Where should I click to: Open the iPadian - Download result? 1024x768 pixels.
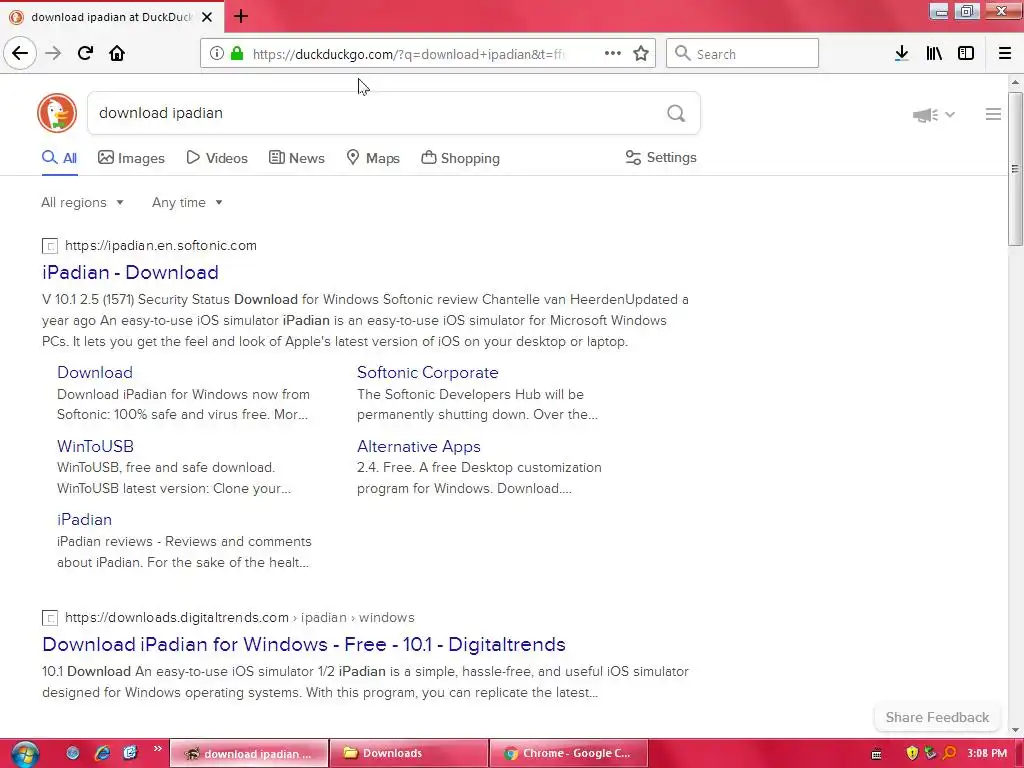(x=130, y=272)
